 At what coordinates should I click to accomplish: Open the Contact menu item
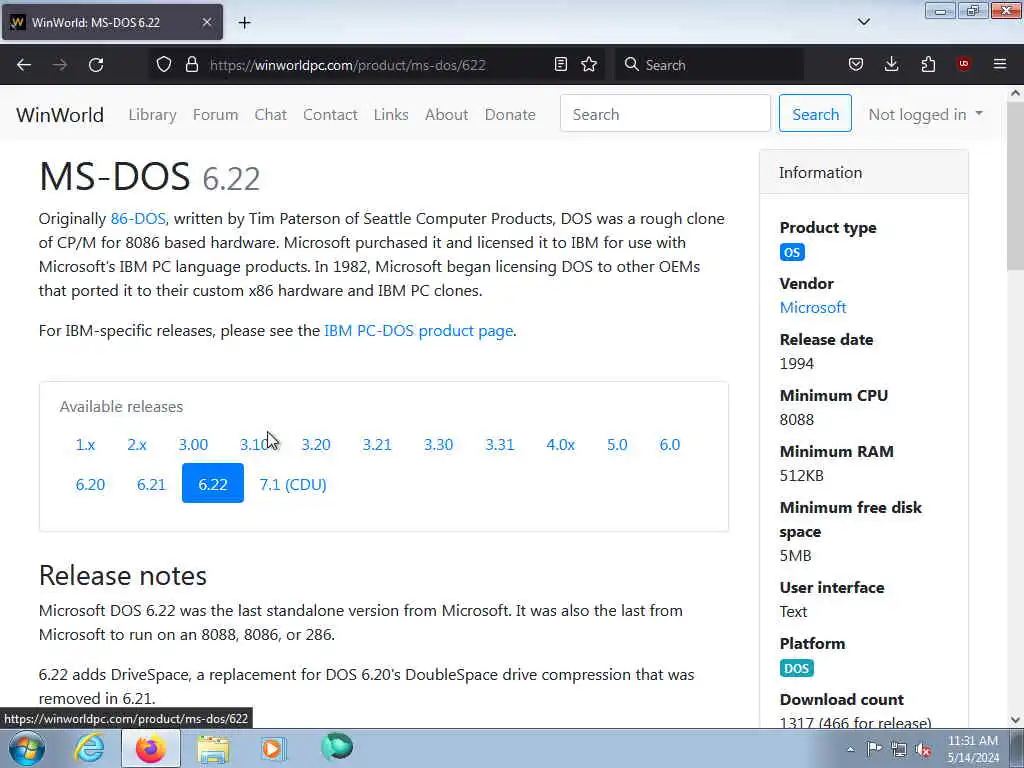(330, 114)
